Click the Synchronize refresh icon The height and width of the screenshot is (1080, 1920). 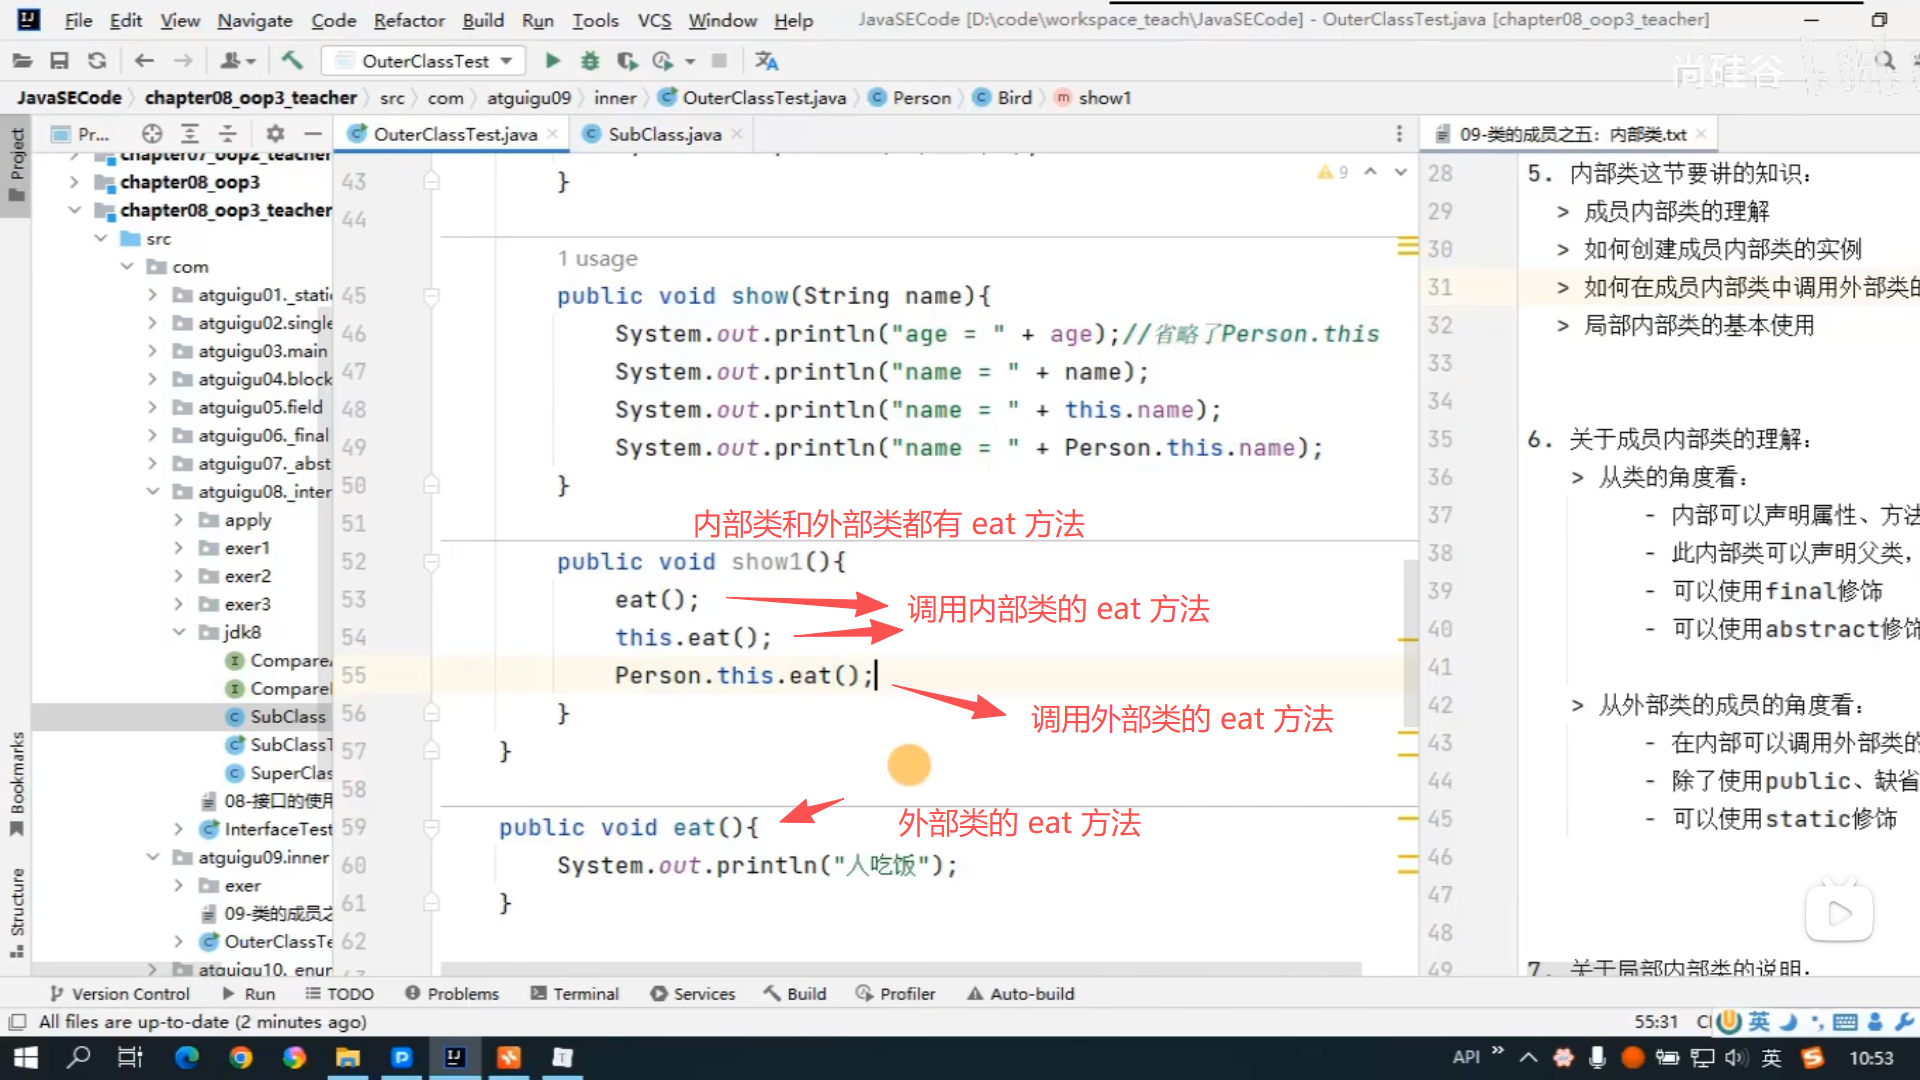click(x=97, y=61)
